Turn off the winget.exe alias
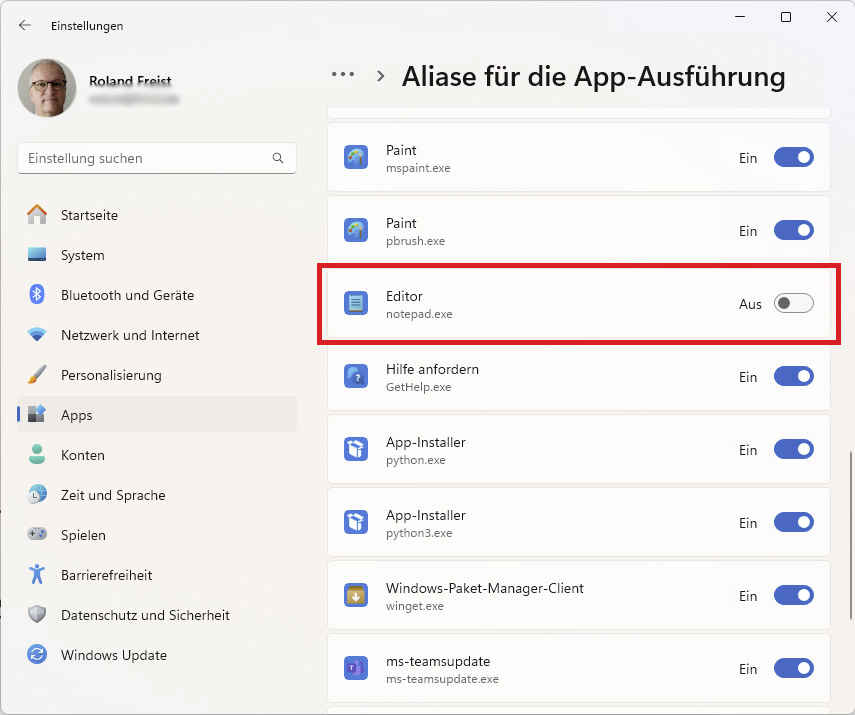 pyautogui.click(x=793, y=596)
